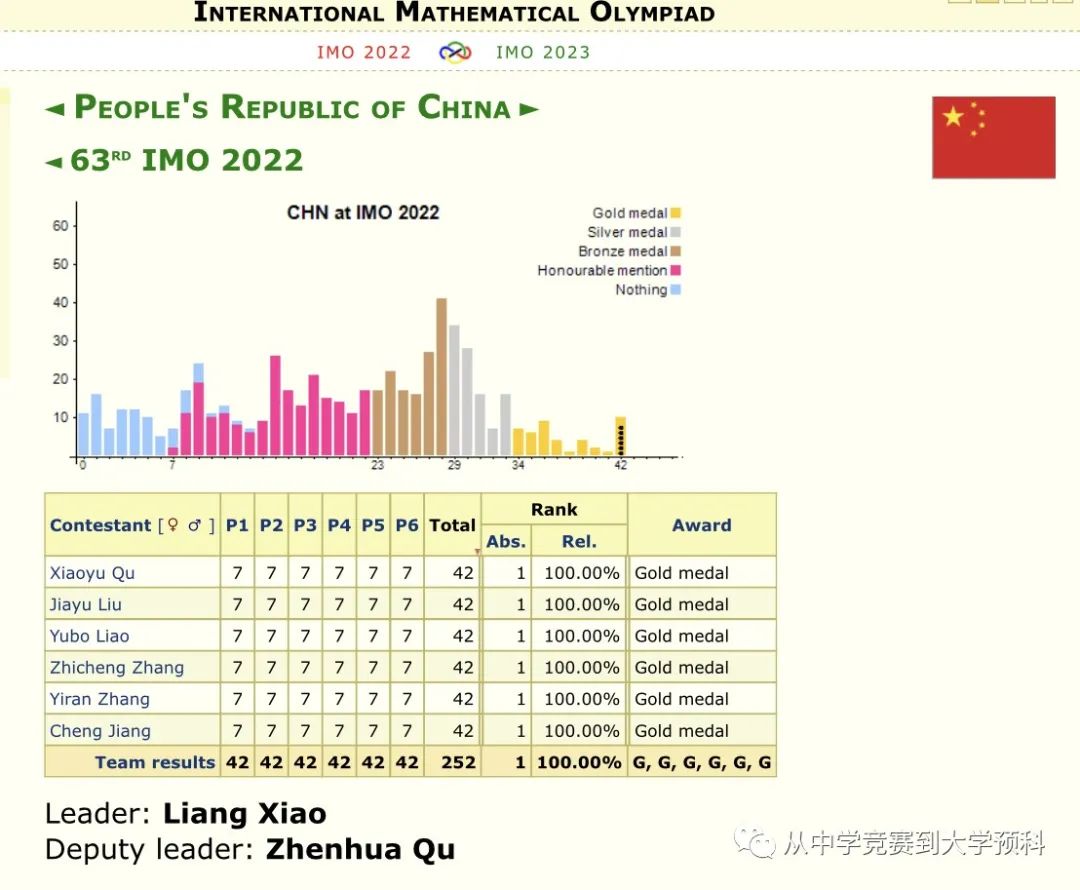The image size is (1080, 890).
Task: Sort table by P2 column
Action: click(x=271, y=525)
